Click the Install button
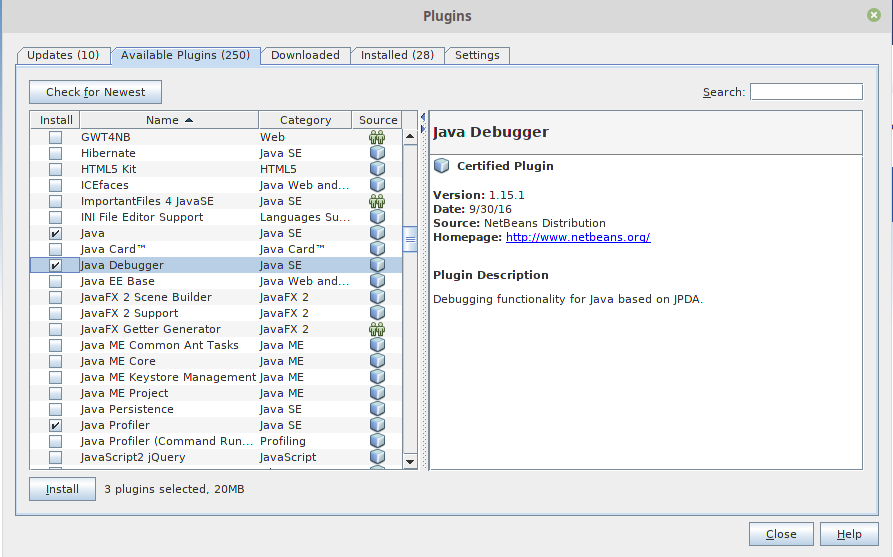This screenshot has height=557, width=893. click(63, 489)
